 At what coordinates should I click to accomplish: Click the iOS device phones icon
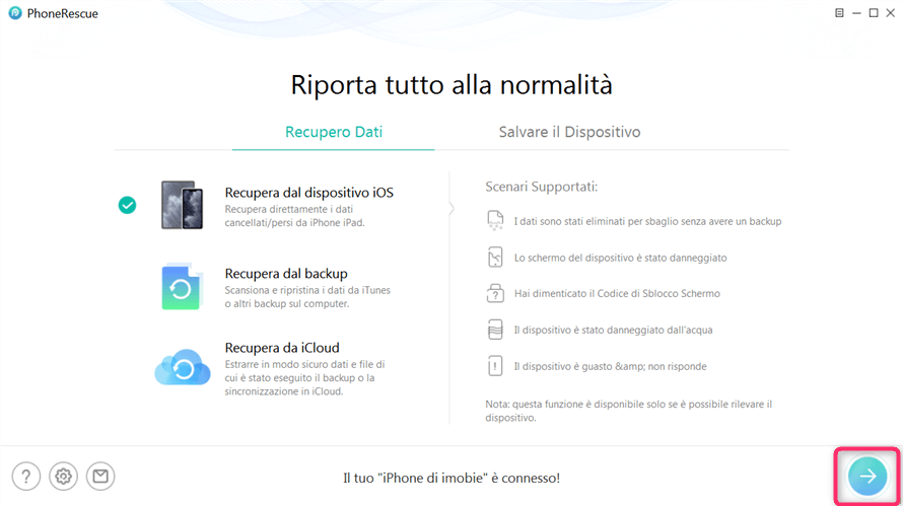(182, 205)
